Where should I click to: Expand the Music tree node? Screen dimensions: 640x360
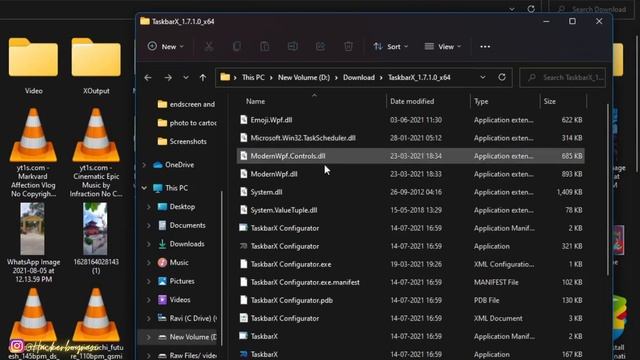point(149,262)
